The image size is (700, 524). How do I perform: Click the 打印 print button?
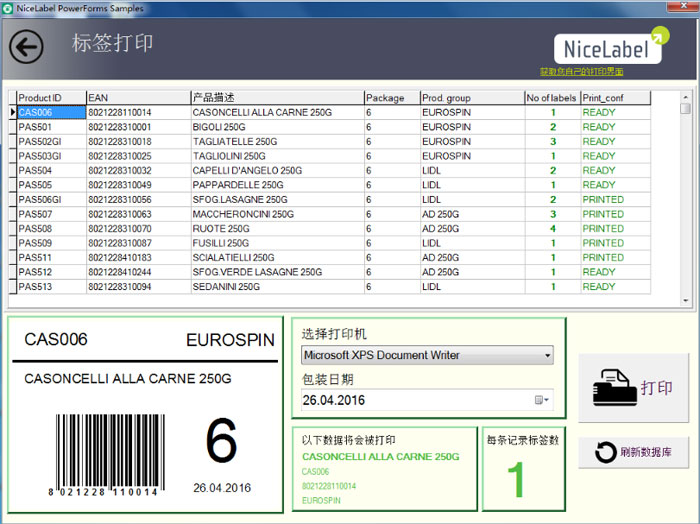[633, 387]
